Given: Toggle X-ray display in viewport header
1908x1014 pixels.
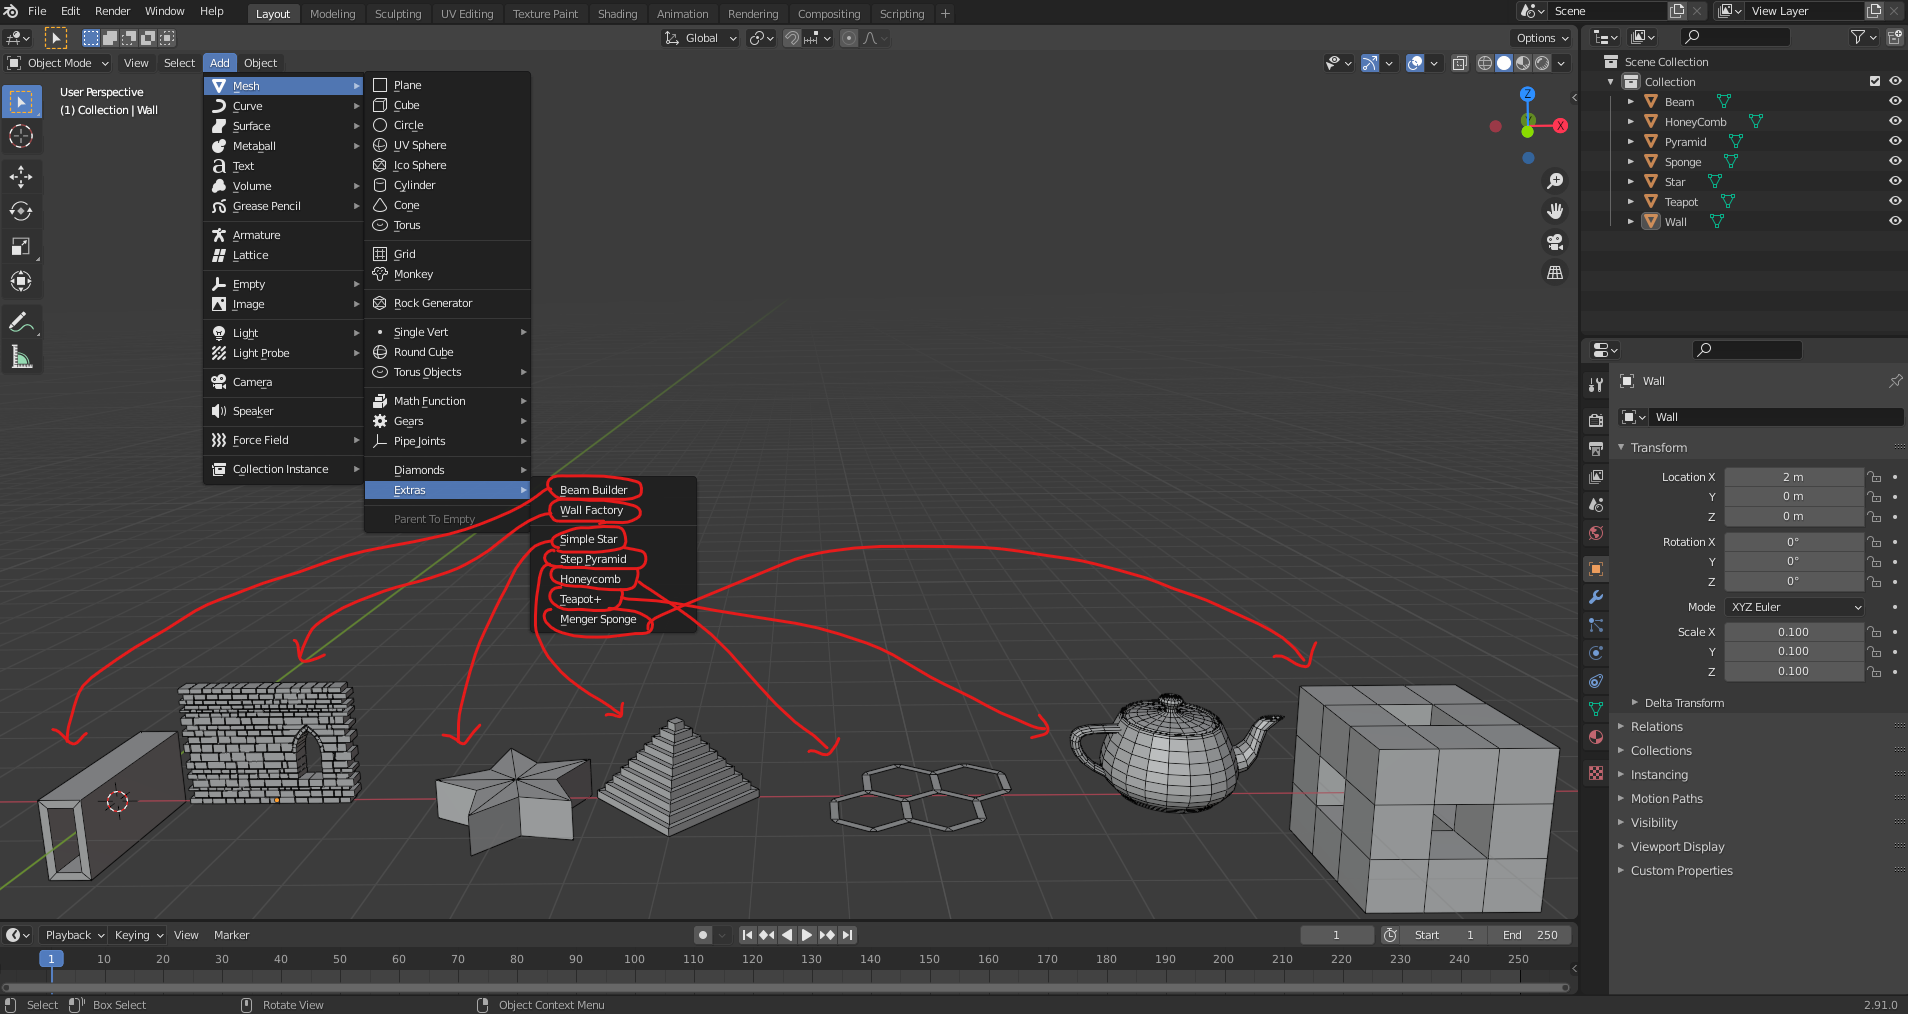Looking at the screenshot, I should [1460, 63].
